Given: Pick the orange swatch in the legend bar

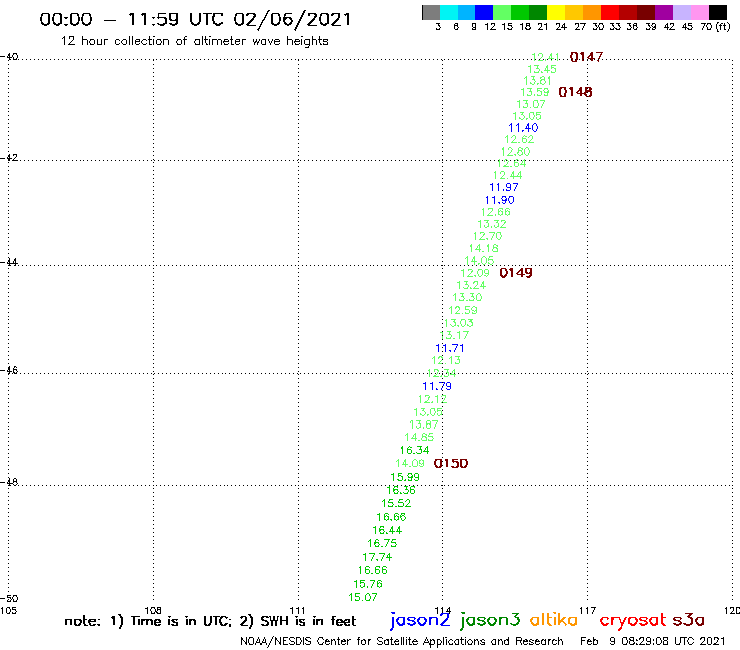Looking at the screenshot, I should pos(592,12).
